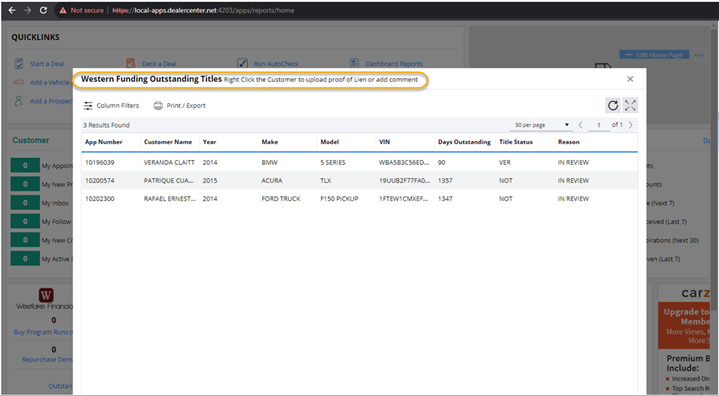Image resolution: width=719 pixels, height=396 pixels.
Task: Click the My Inbox count badge
Action: (25, 203)
